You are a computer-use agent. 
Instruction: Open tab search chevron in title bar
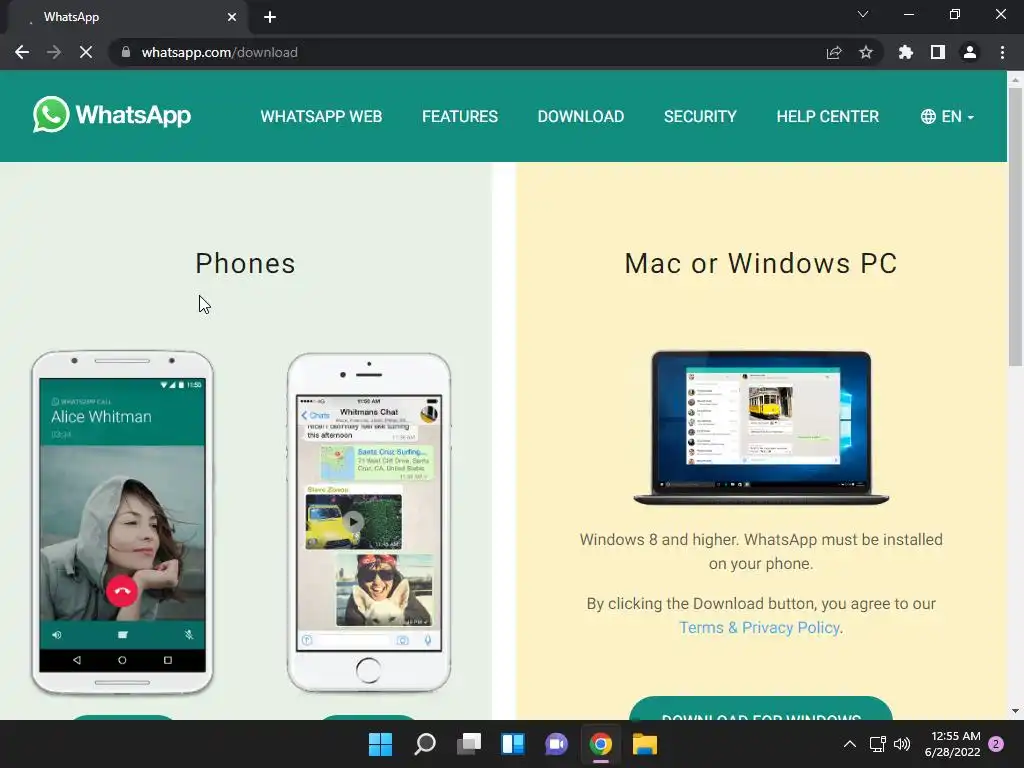(x=863, y=14)
